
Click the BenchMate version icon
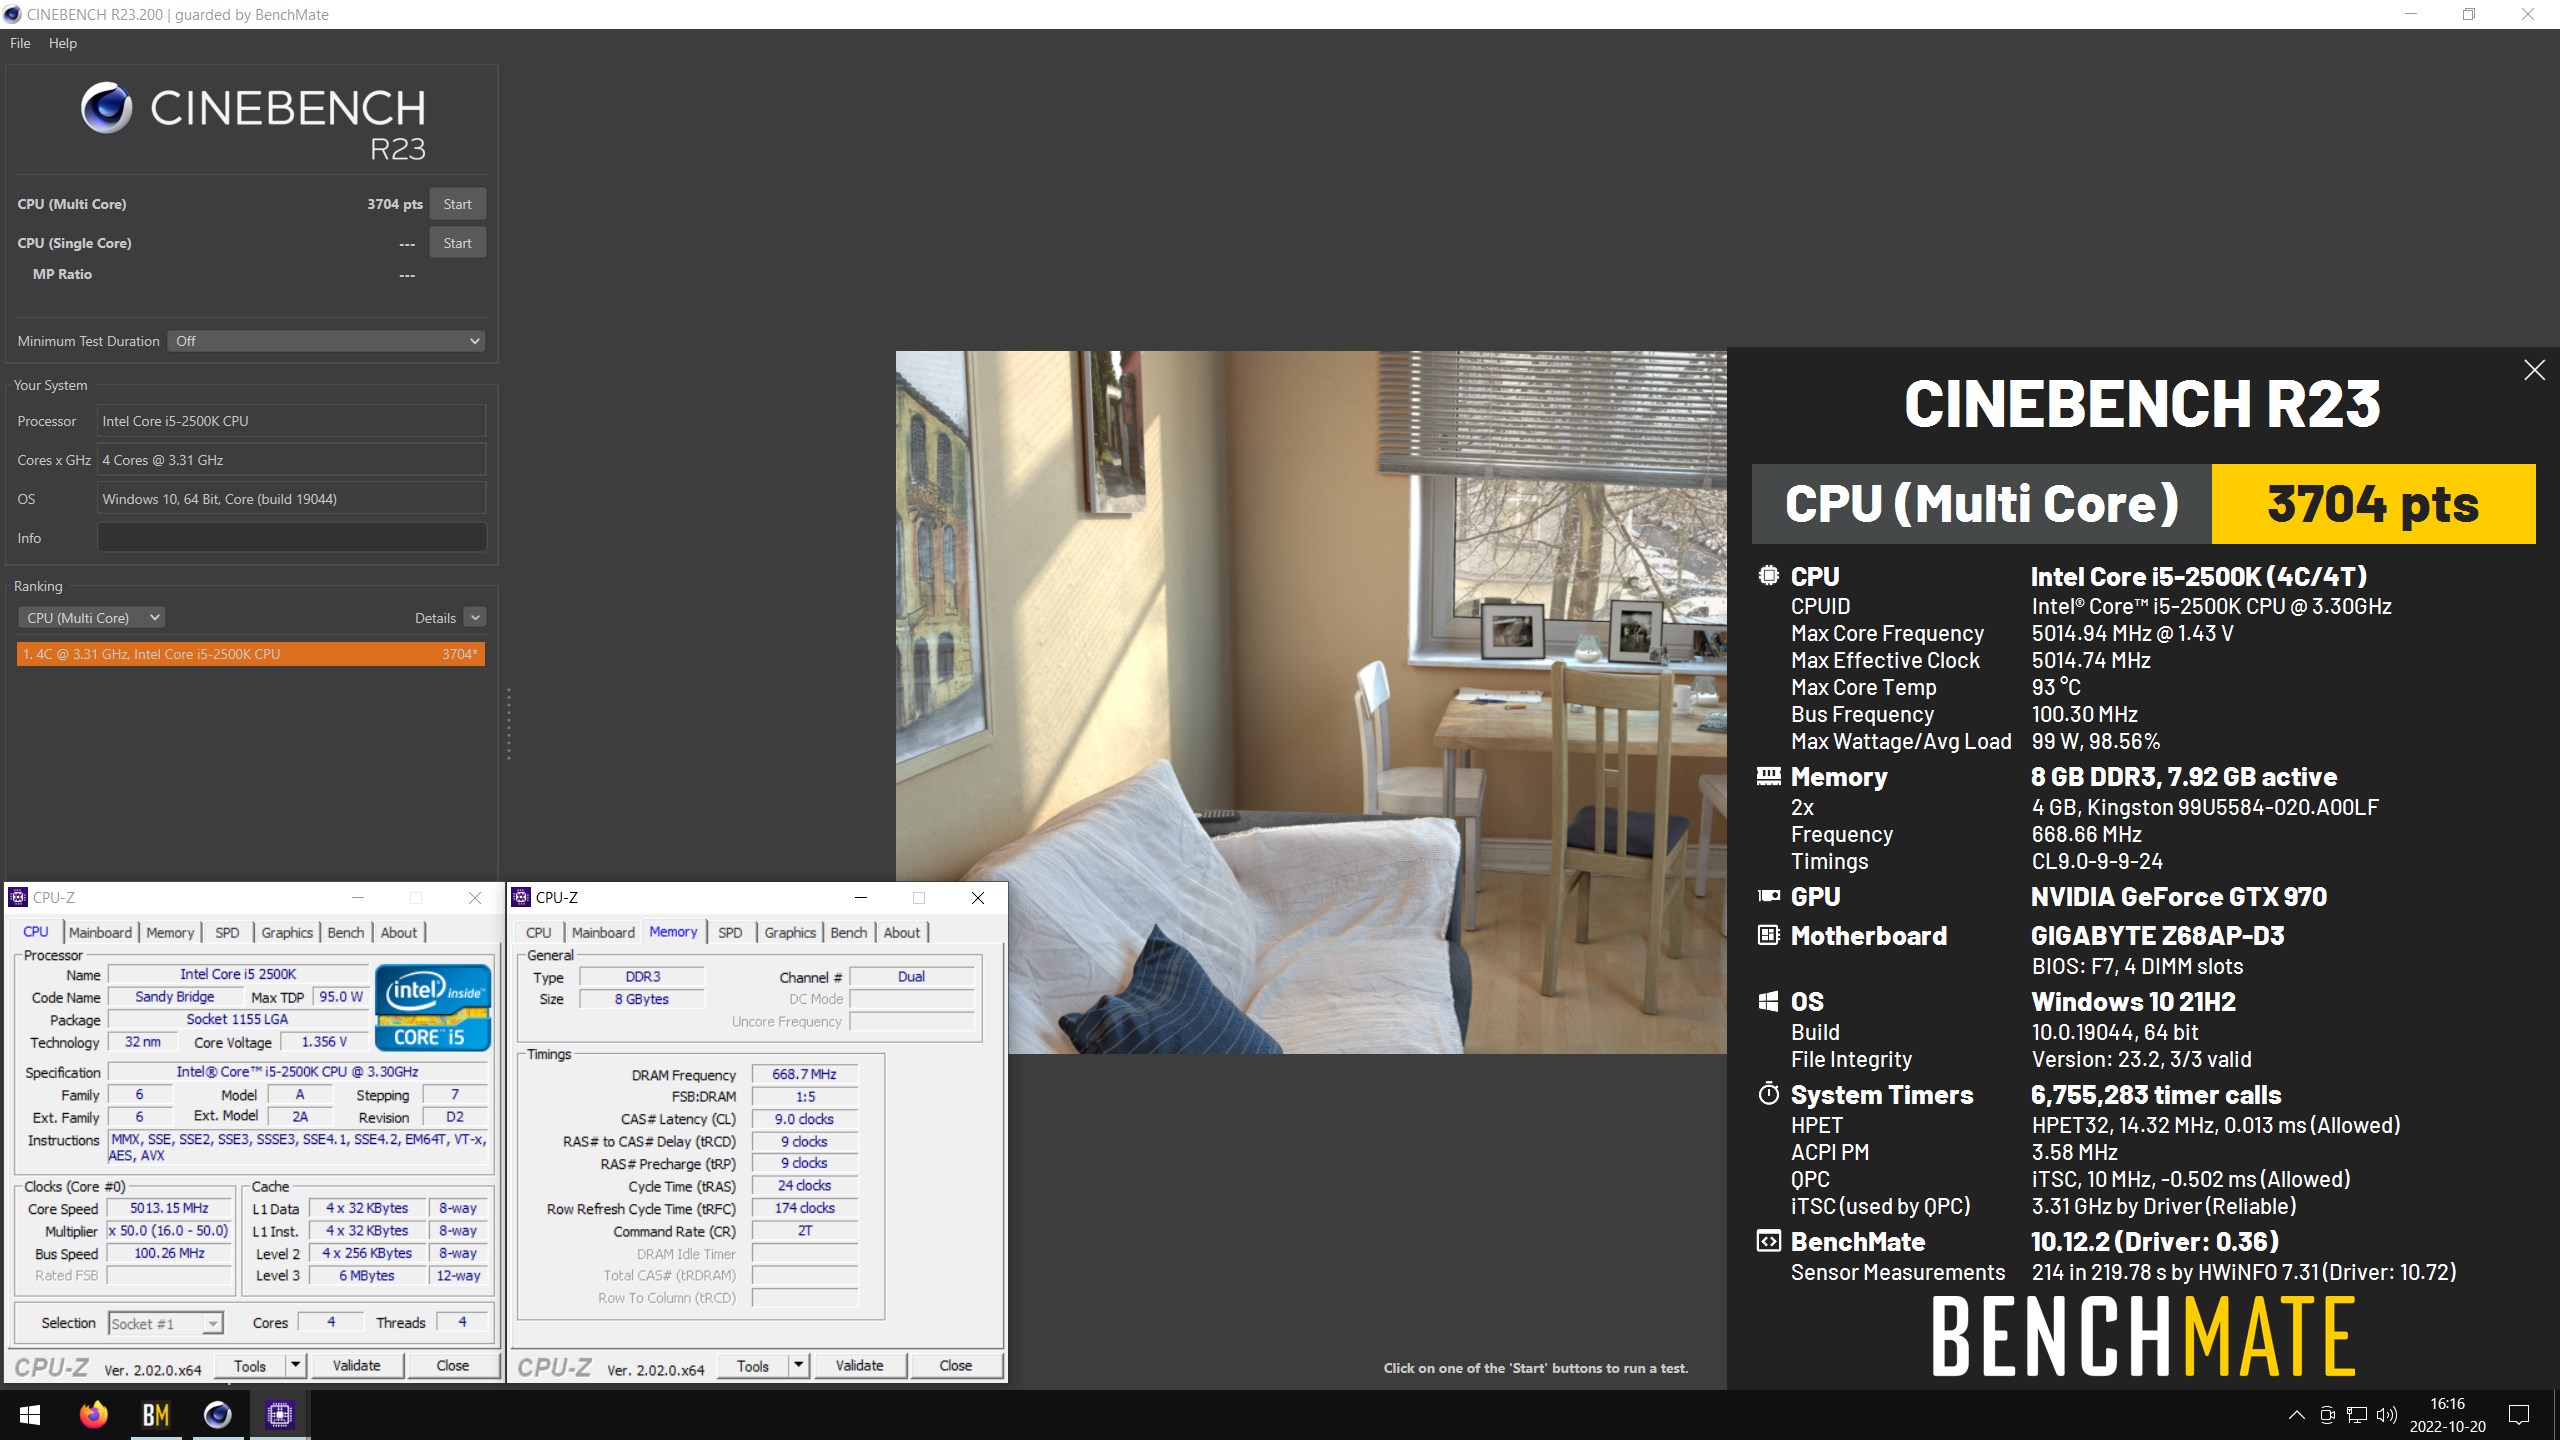pos(1768,1241)
